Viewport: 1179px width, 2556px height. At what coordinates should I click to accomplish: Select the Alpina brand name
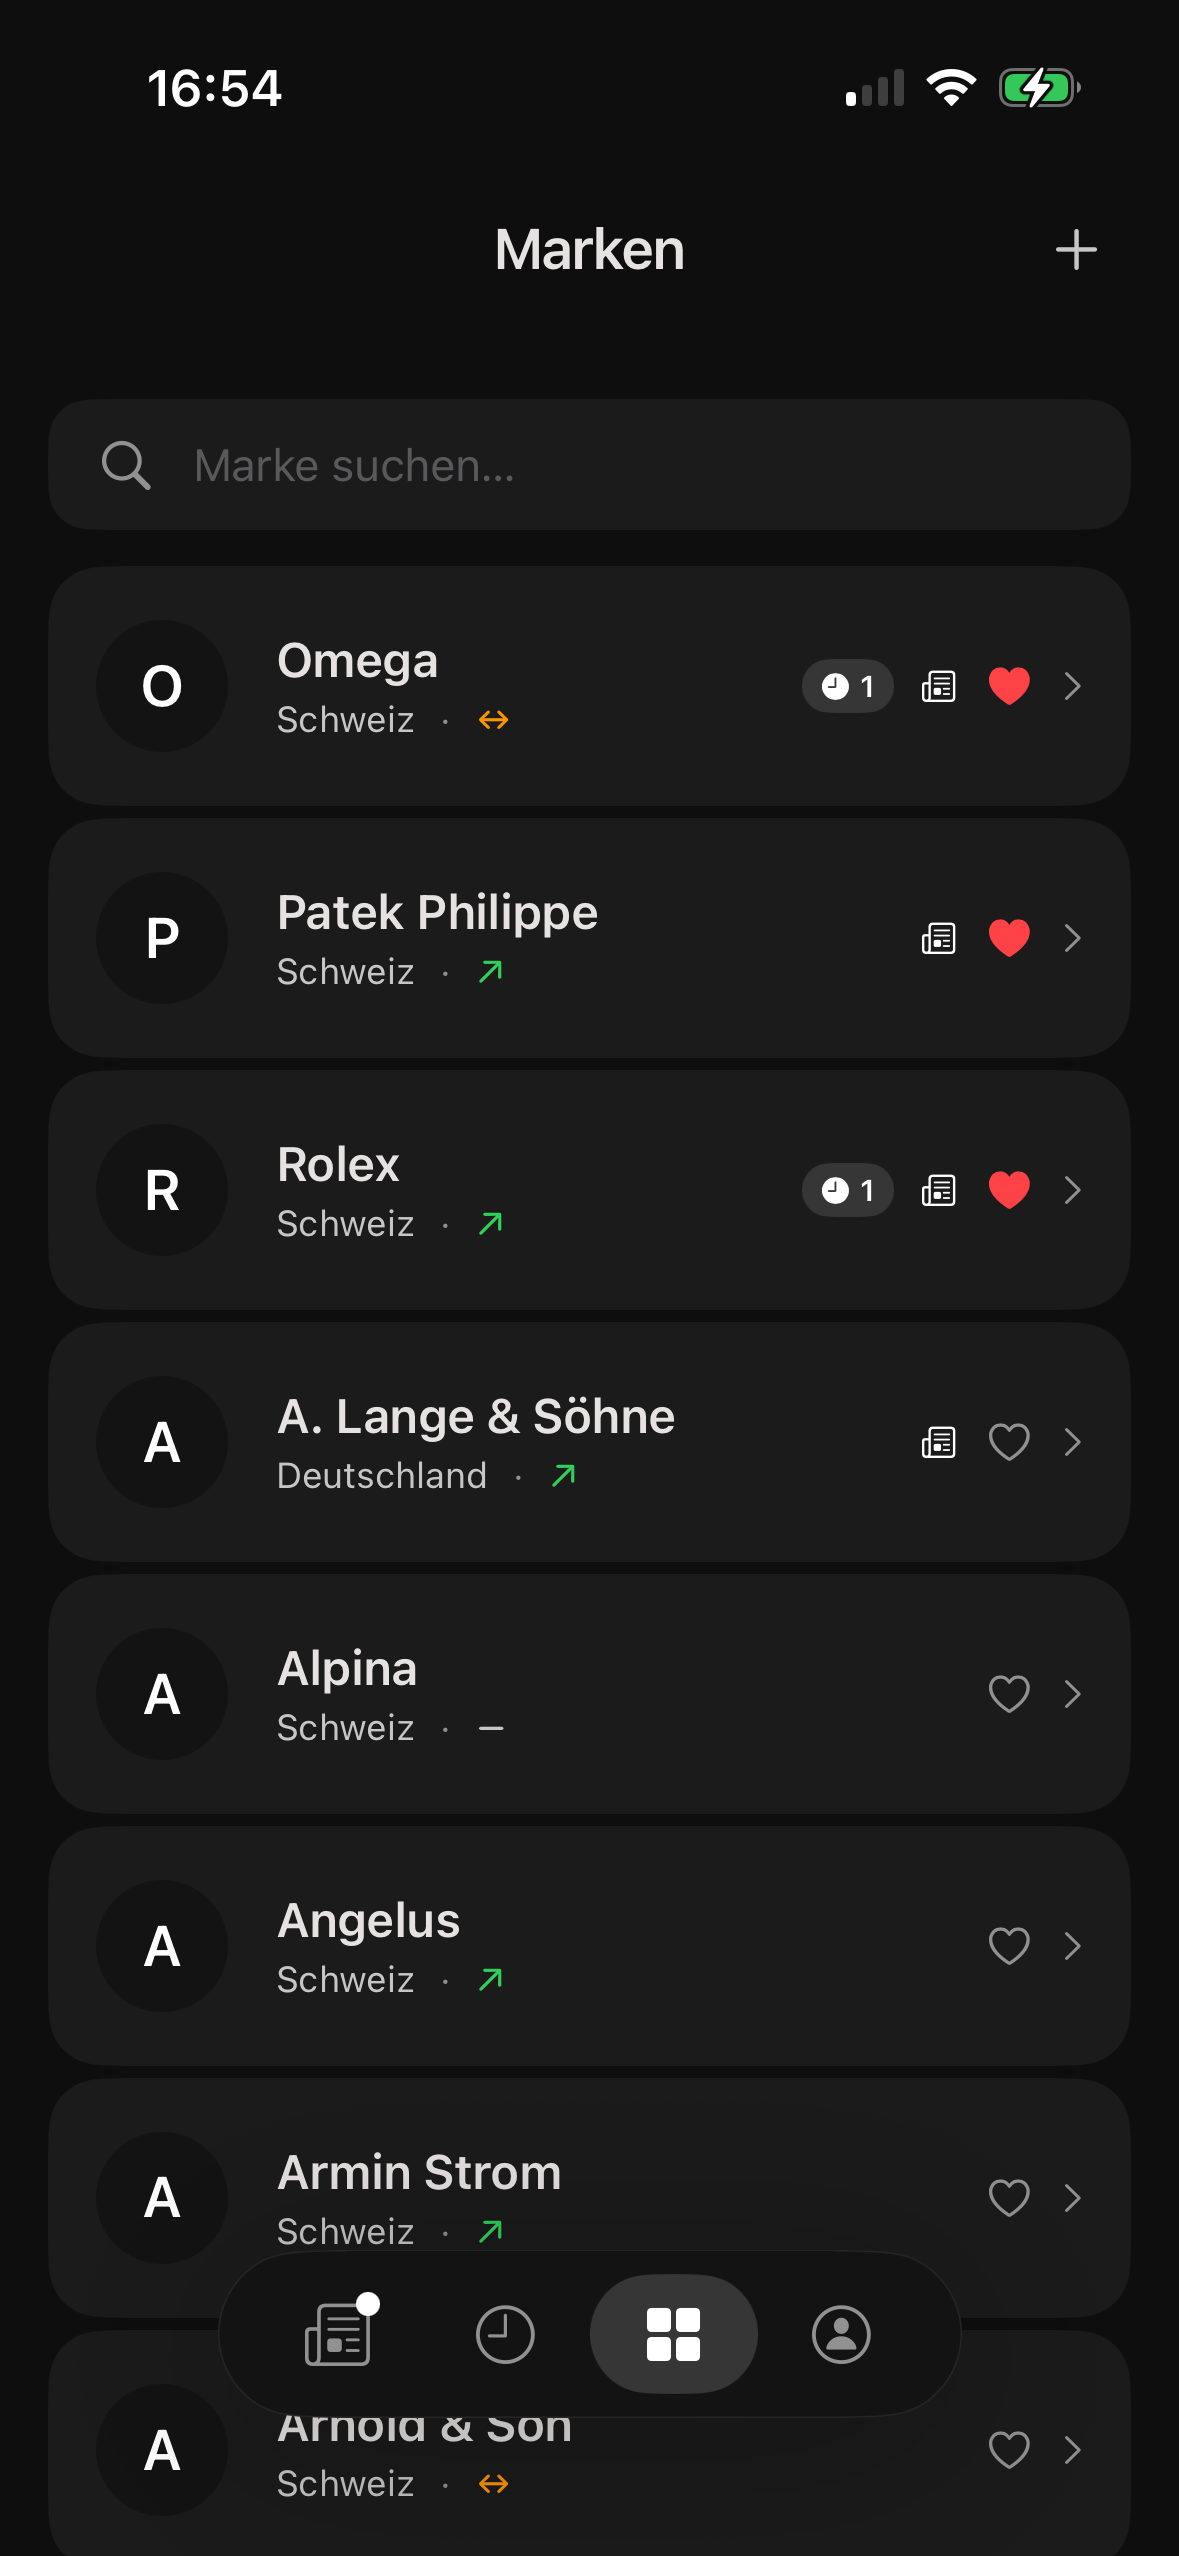[347, 1668]
